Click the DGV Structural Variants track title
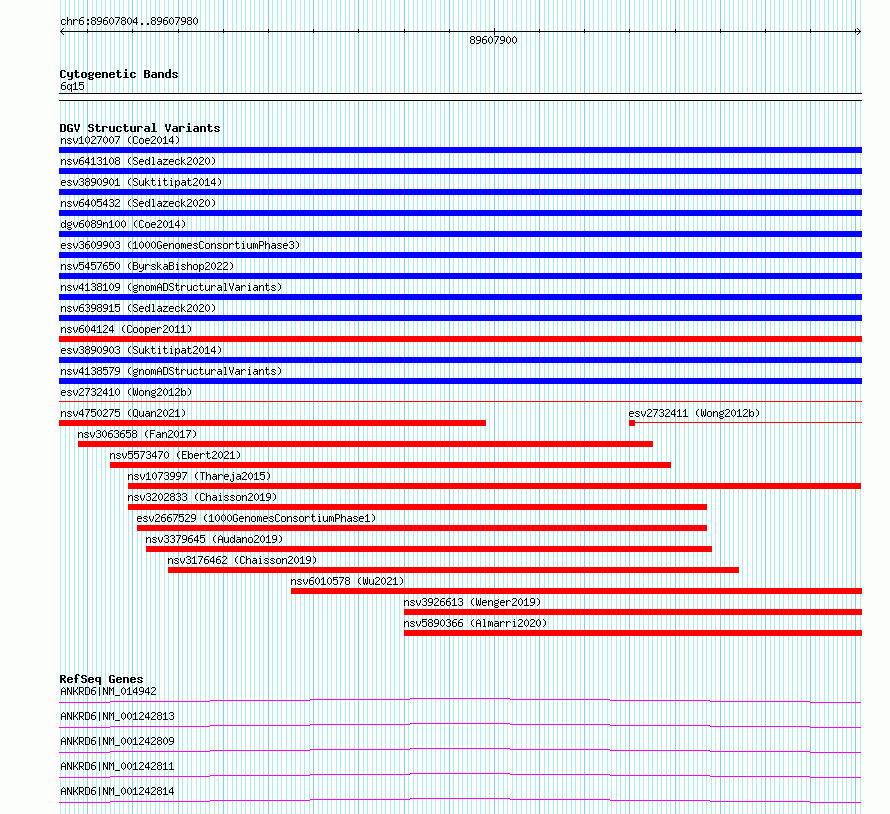890x814 pixels. tap(140, 128)
